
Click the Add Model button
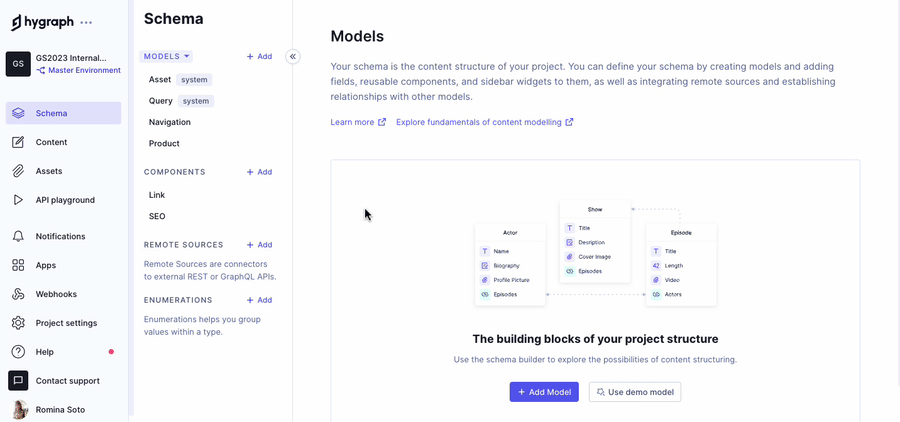coord(544,392)
